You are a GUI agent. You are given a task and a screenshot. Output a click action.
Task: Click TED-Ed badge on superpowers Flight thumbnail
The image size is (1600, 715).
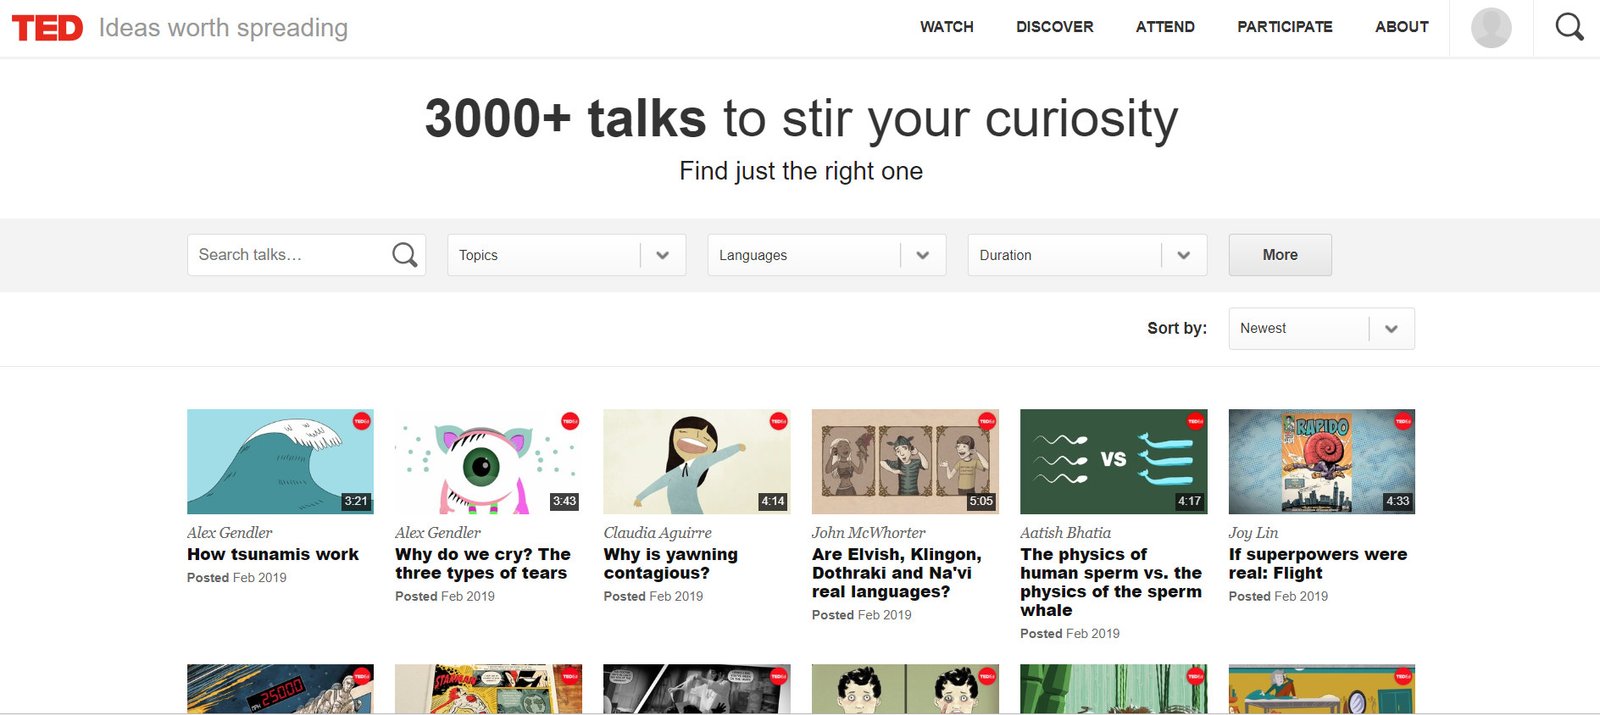[x=1403, y=421]
